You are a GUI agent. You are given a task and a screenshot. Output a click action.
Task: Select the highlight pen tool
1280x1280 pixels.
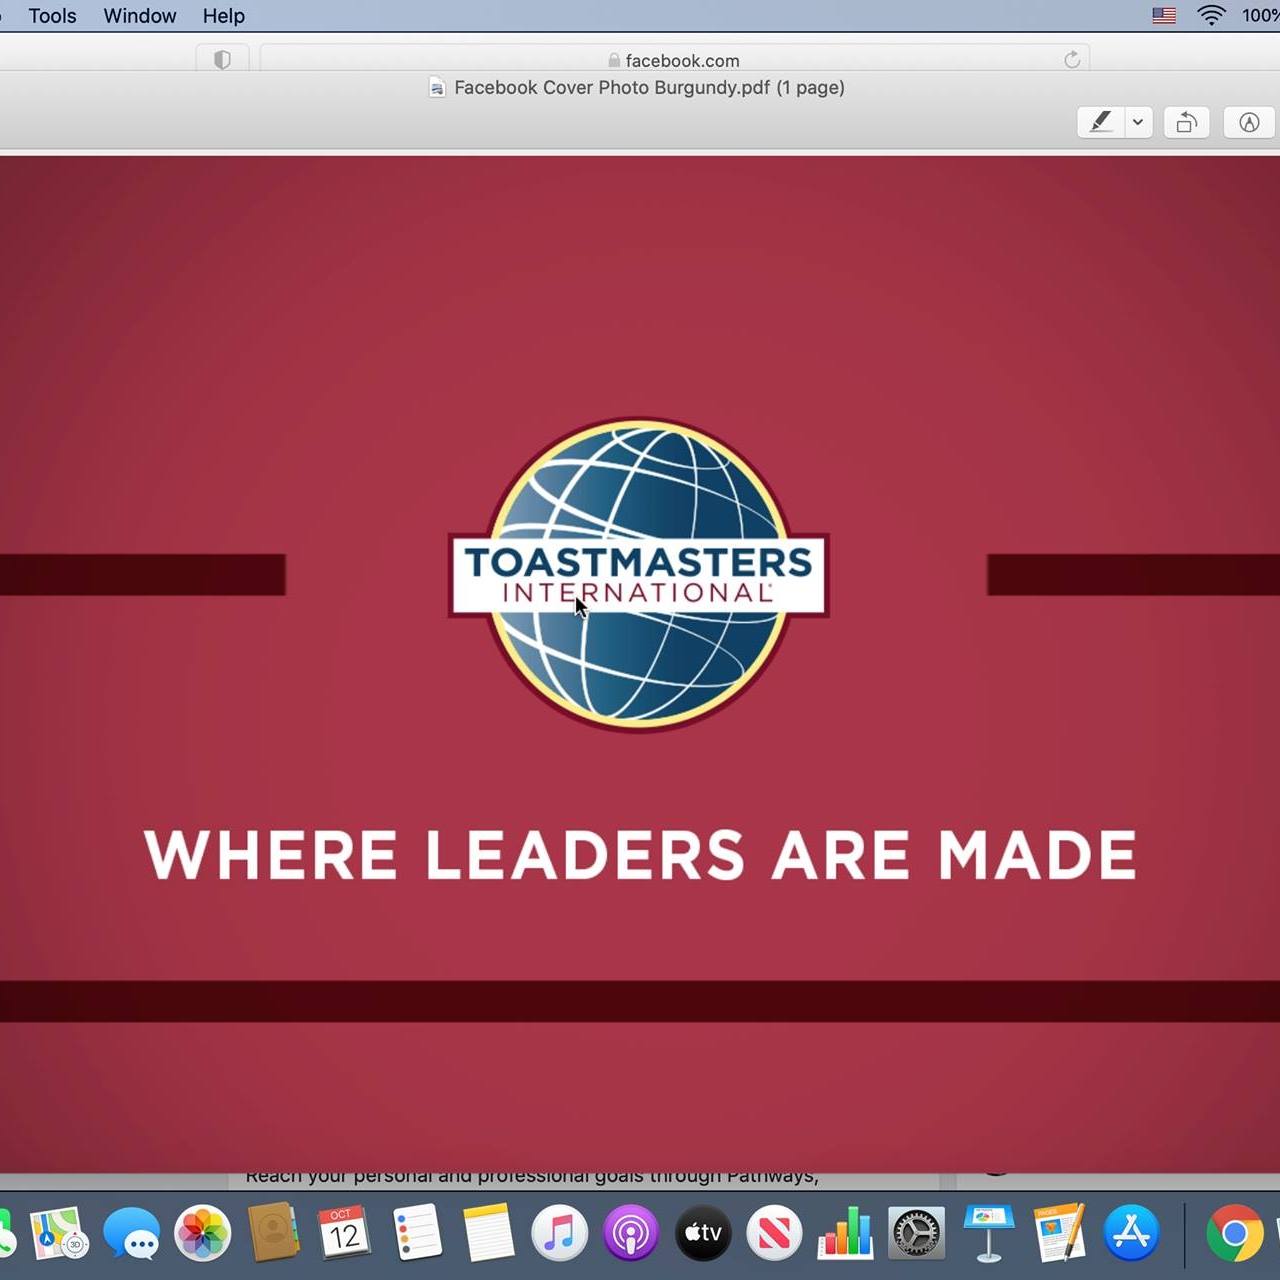tap(1100, 122)
